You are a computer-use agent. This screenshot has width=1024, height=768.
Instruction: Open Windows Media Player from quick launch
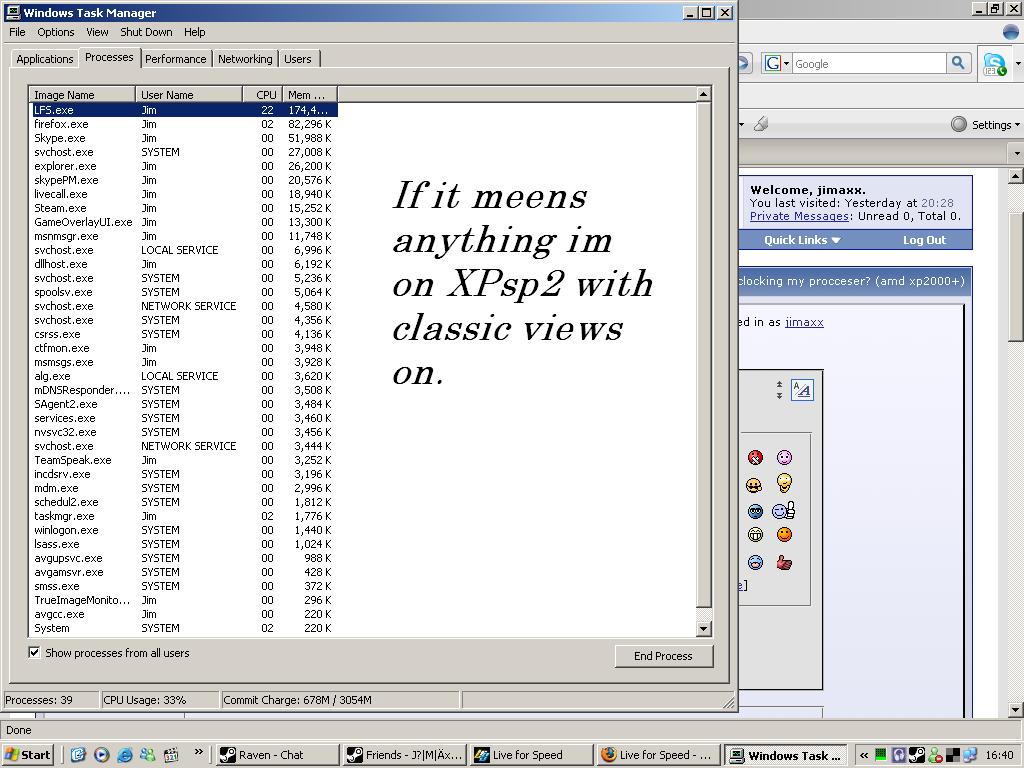click(101, 755)
